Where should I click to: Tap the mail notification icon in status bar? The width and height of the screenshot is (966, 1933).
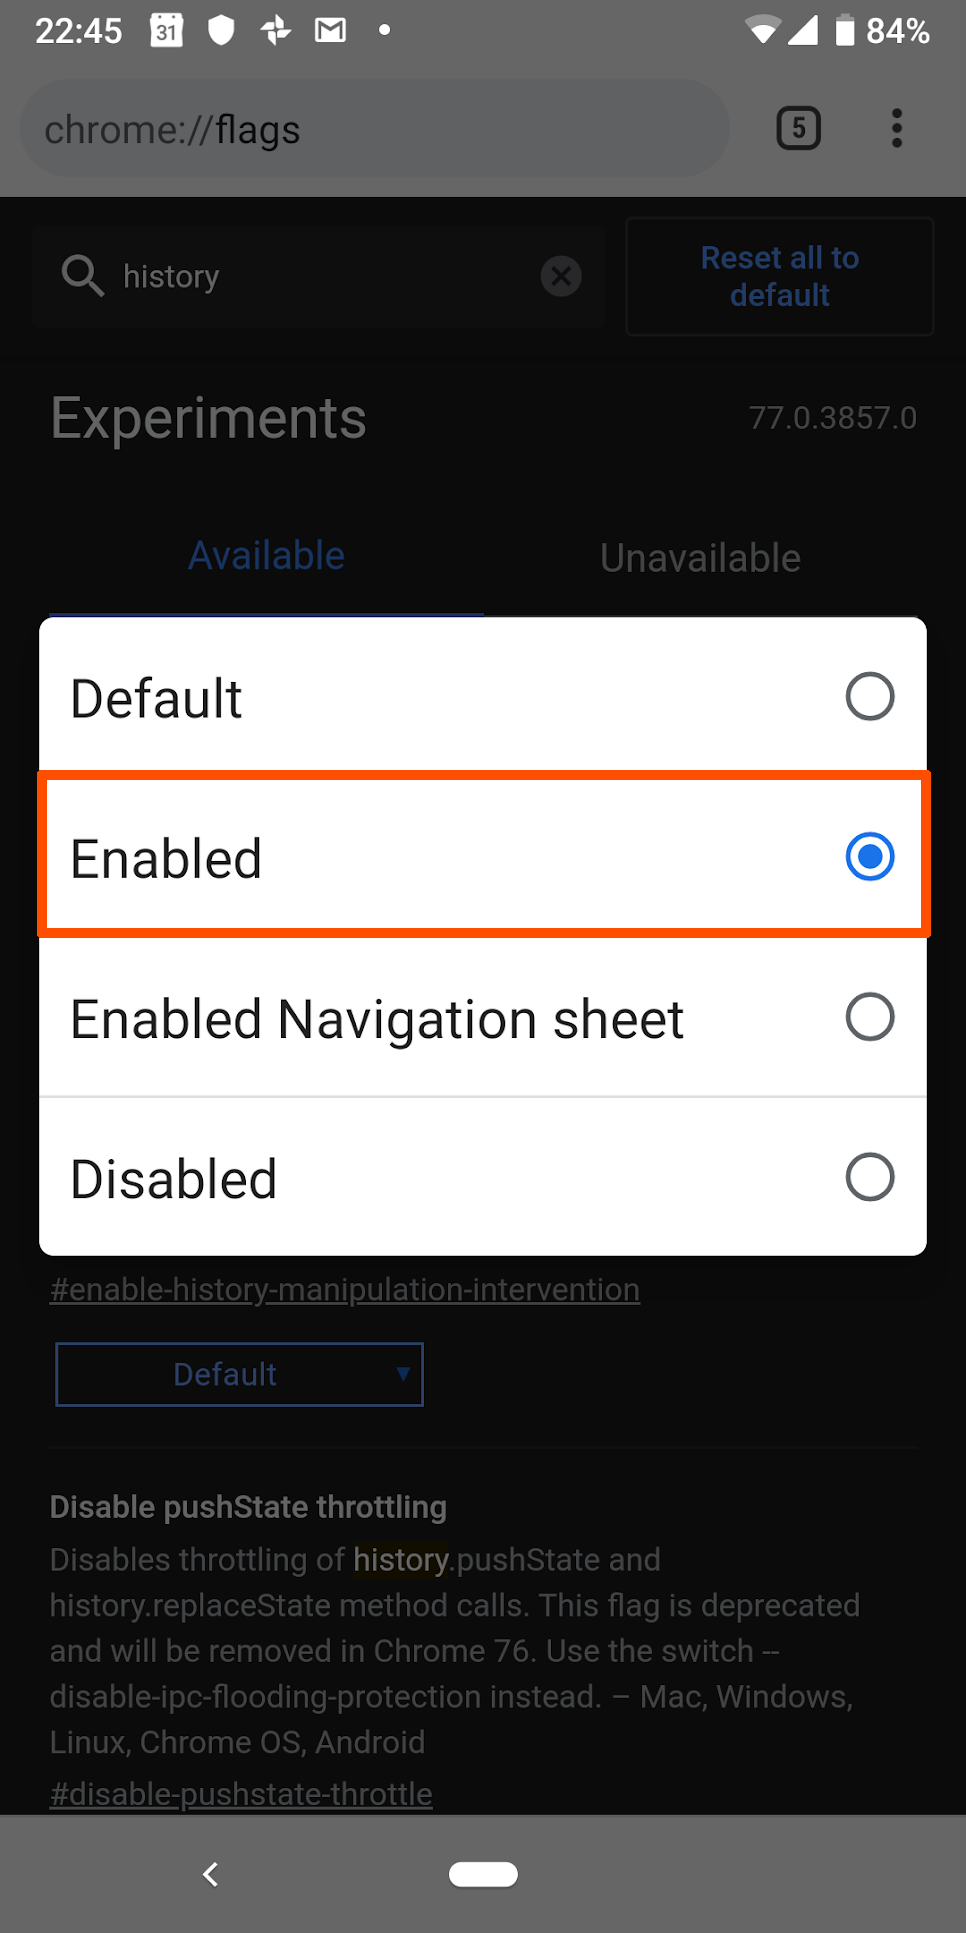pos(330,31)
